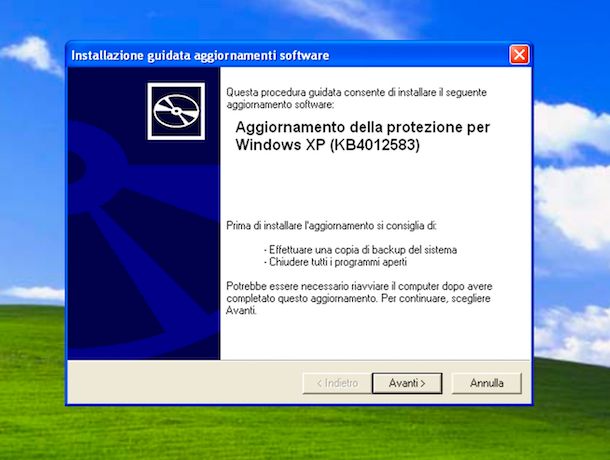610x460 pixels.
Task: Click the 'Questa procedura guidata consente' paragraph
Action: click(x=356, y=98)
